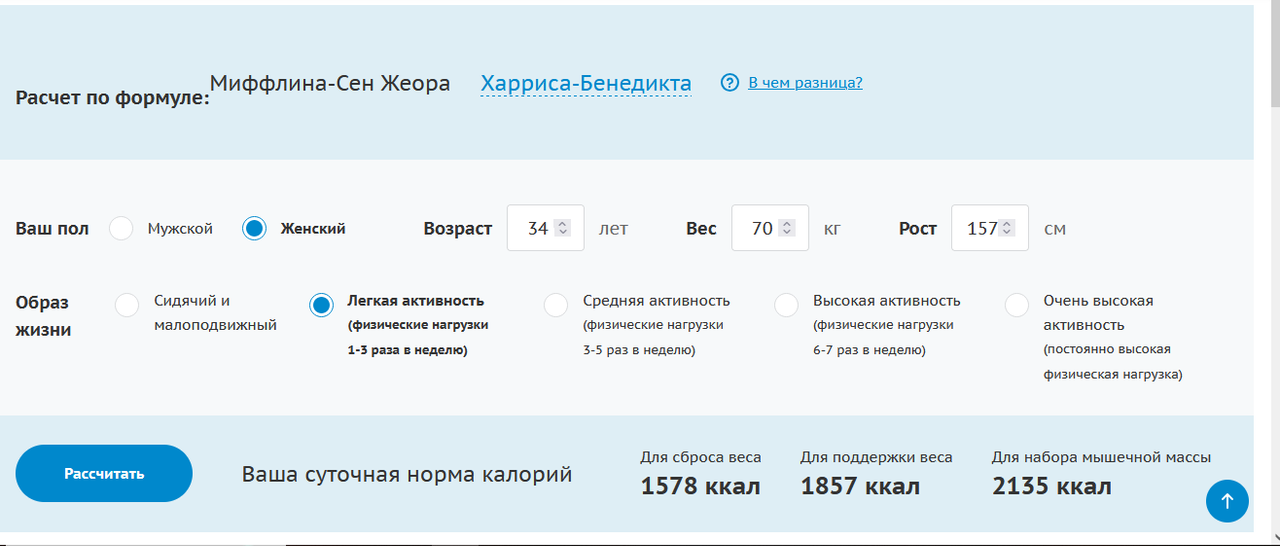1280x546 pixels.
Task: Select the Мужской gender radio button
Action: [x=121, y=228]
